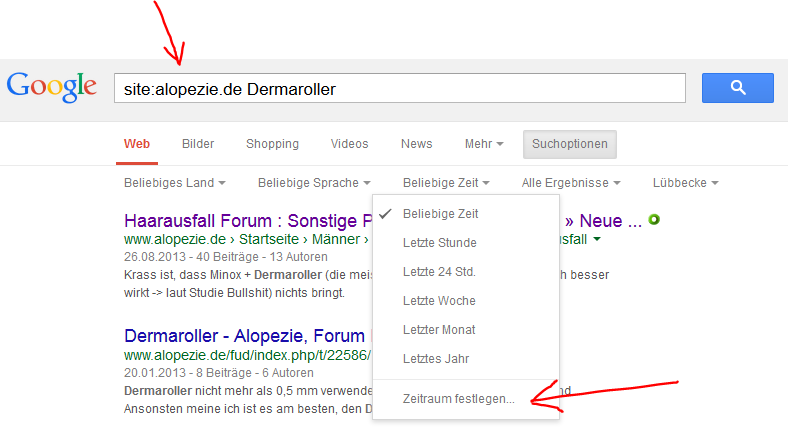The width and height of the screenshot is (788, 442).
Task: Open the Alle Ergebnisse dropdown
Action: (571, 183)
